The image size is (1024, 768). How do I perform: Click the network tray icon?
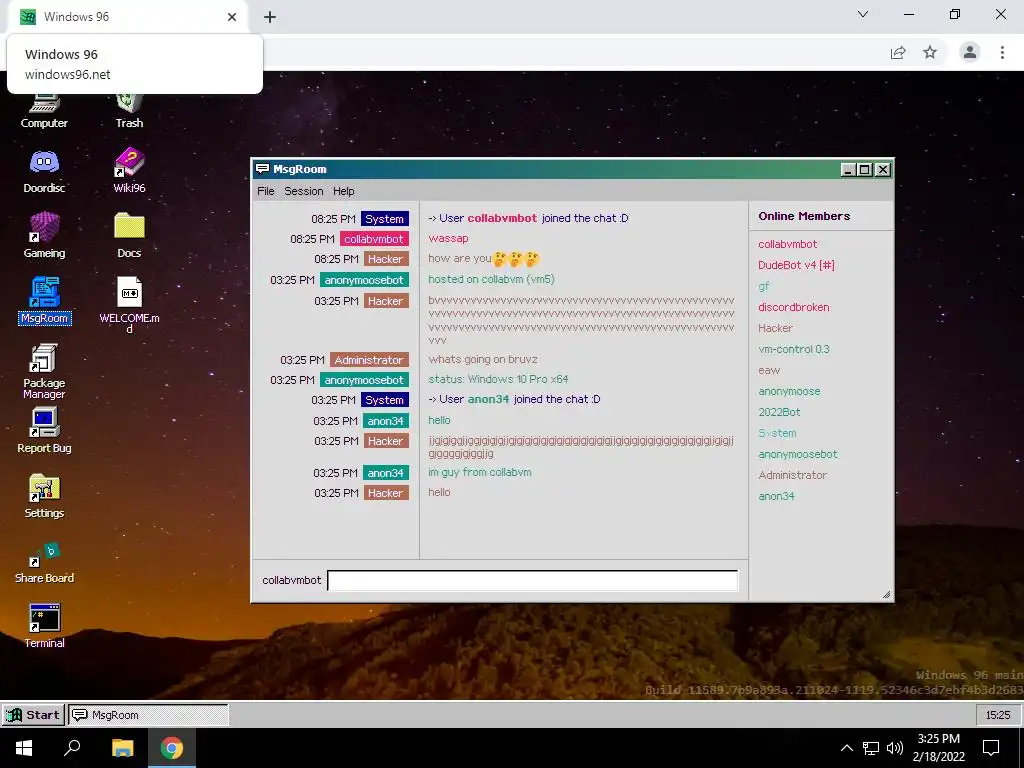(x=871, y=748)
